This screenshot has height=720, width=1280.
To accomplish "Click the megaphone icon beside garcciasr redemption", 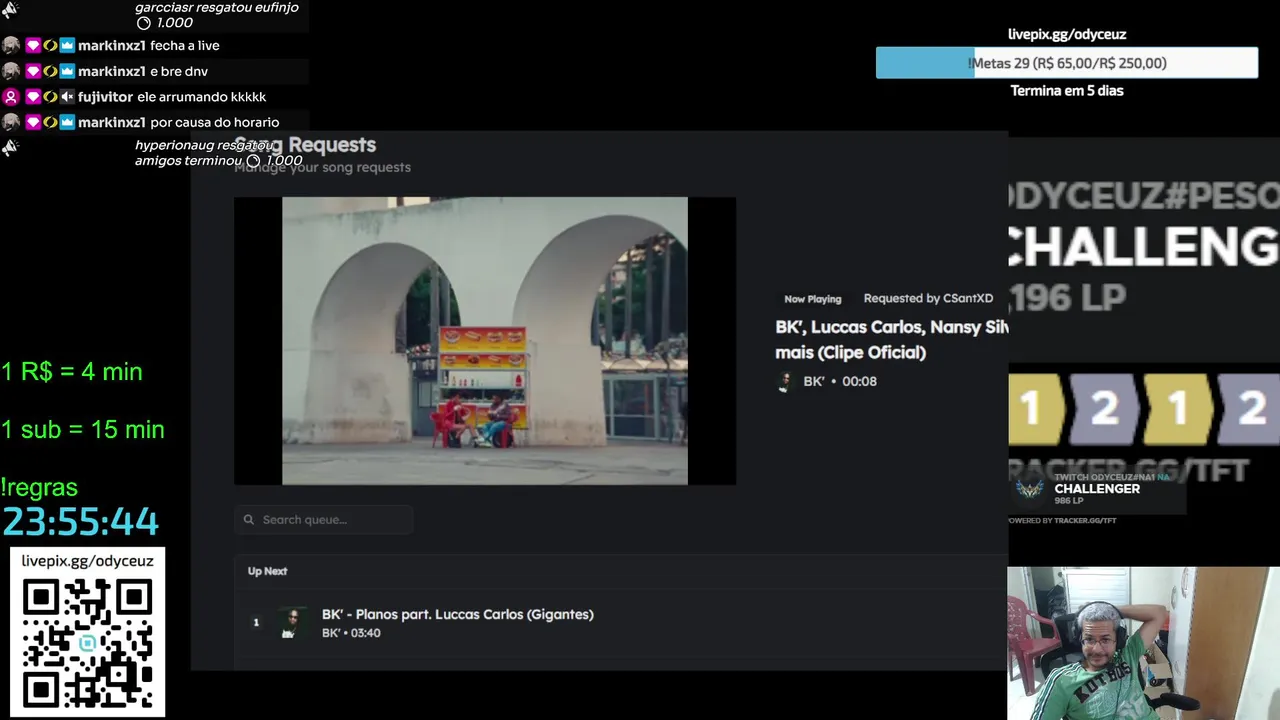I will 10,10.
